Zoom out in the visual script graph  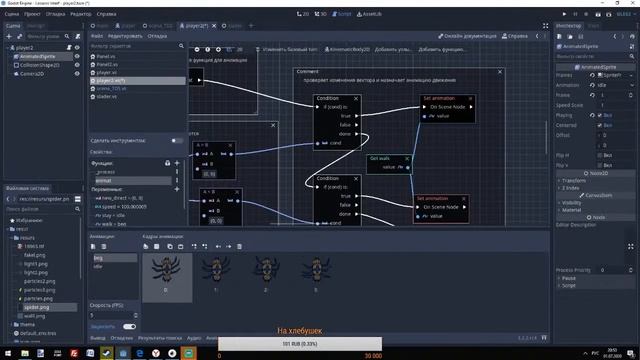[x=197, y=49]
